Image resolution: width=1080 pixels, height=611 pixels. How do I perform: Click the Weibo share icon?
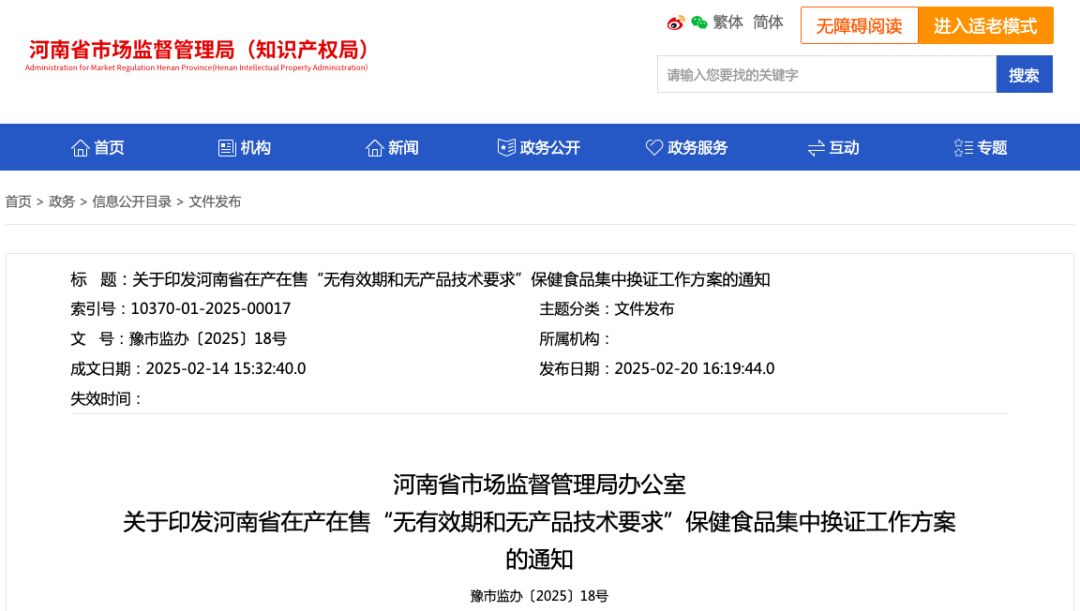[676, 22]
